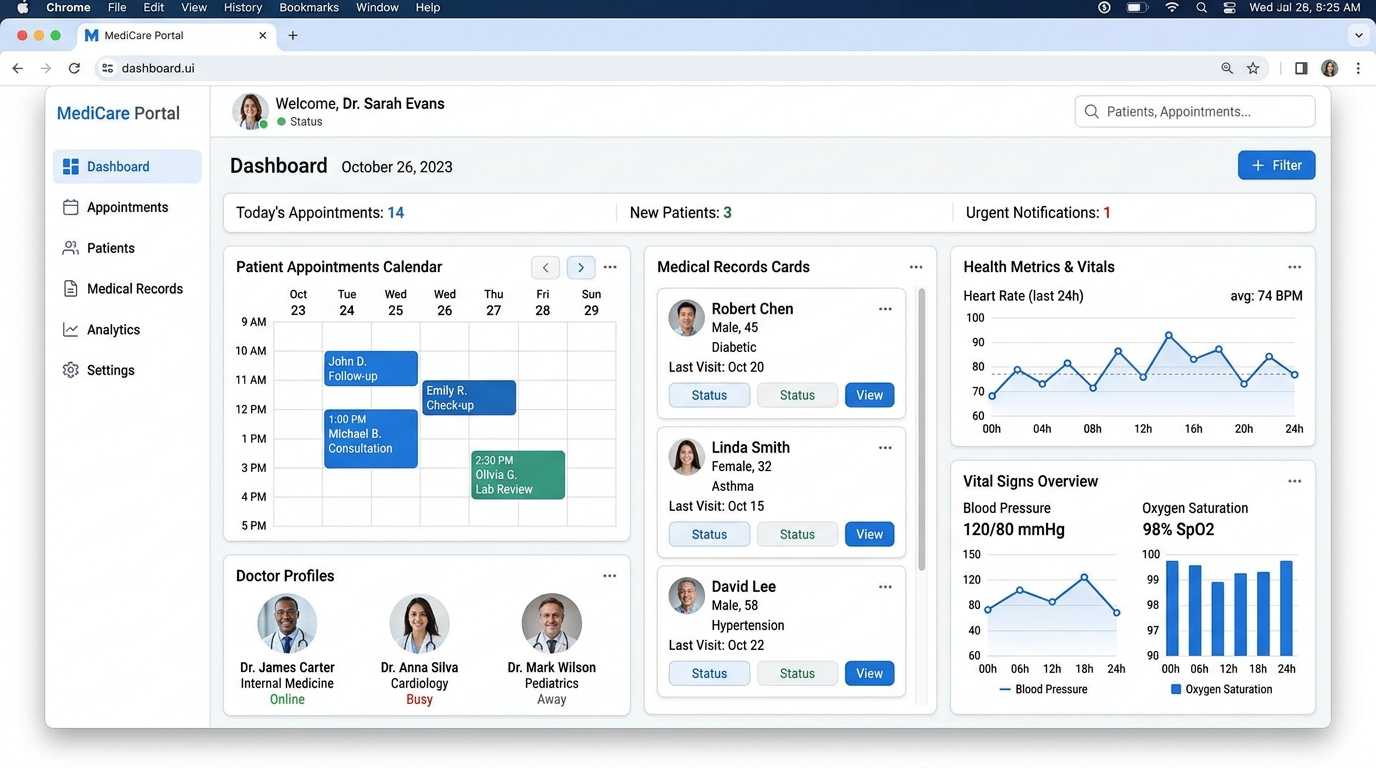
Task: Open the Dashboard sidebar item
Action: pyautogui.click(x=127, y=167)
